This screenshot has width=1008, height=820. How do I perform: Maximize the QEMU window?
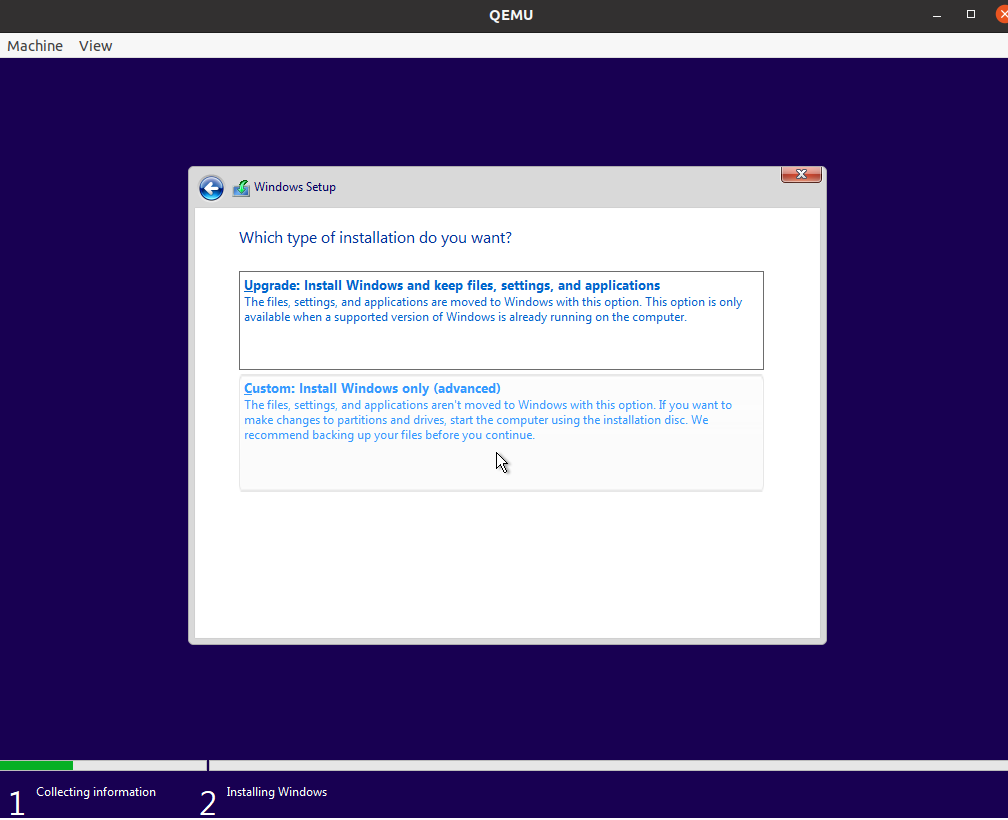(x=971, y=14)
